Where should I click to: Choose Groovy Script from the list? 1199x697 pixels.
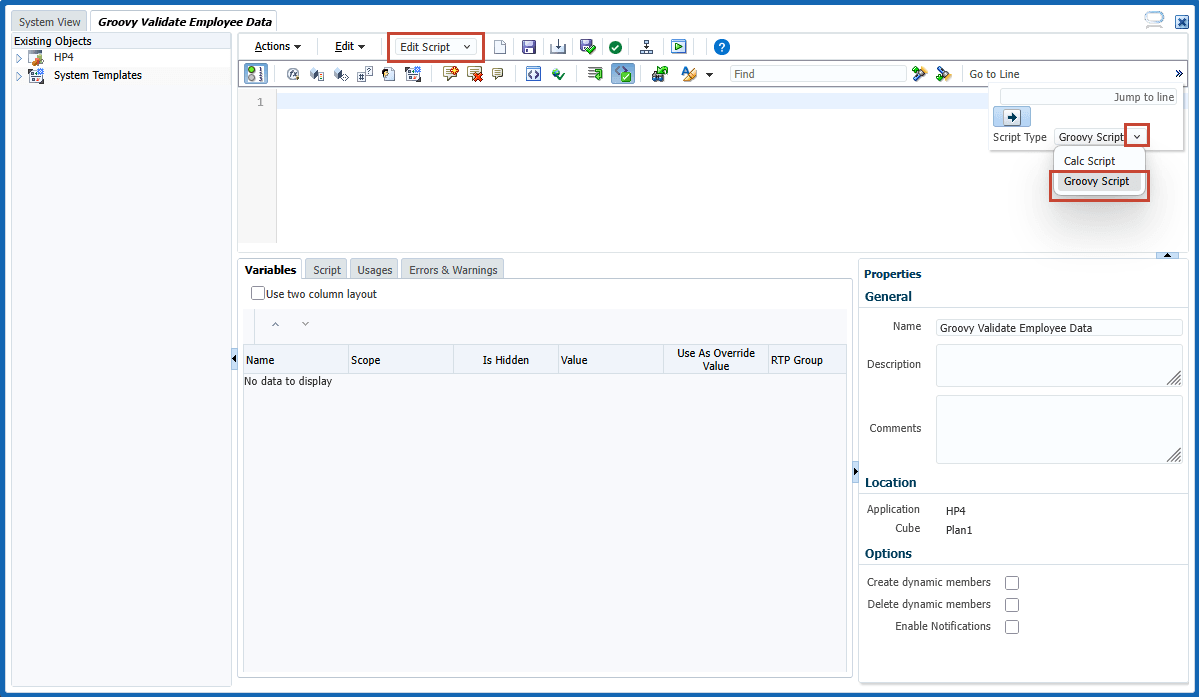coord(1099,181)
